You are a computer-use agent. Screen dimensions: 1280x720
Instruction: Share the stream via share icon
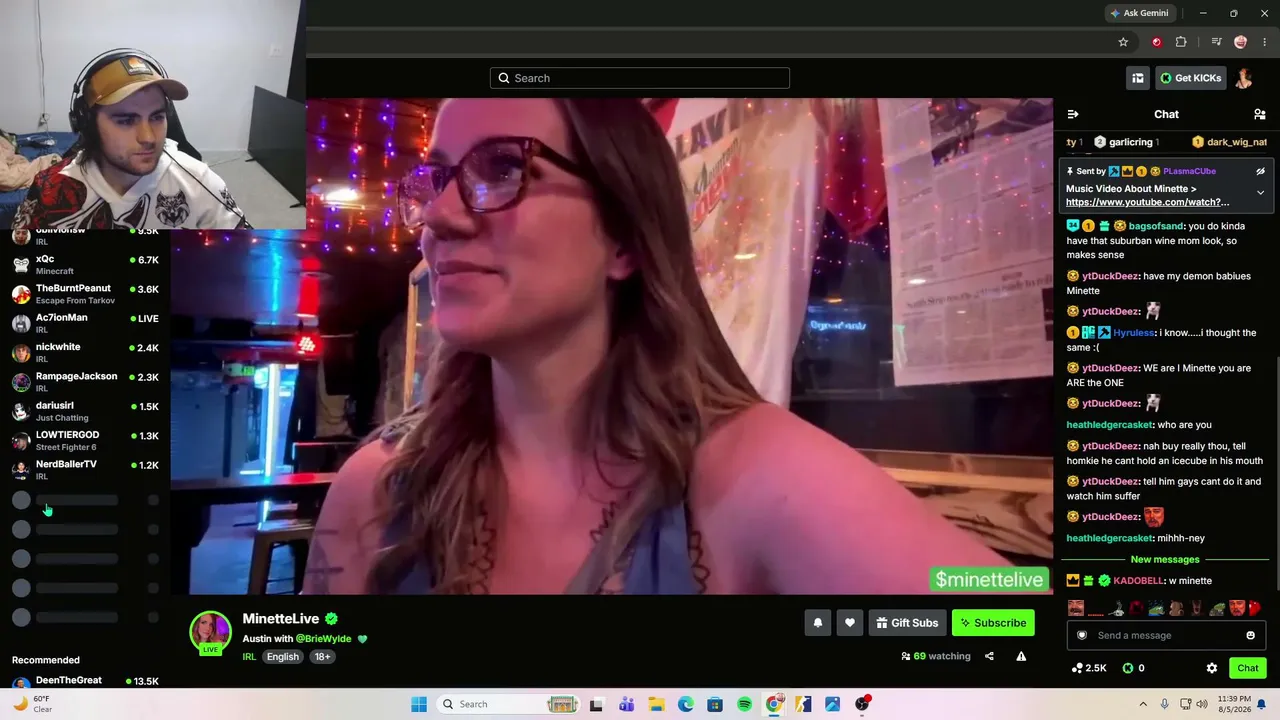point(989,656)
